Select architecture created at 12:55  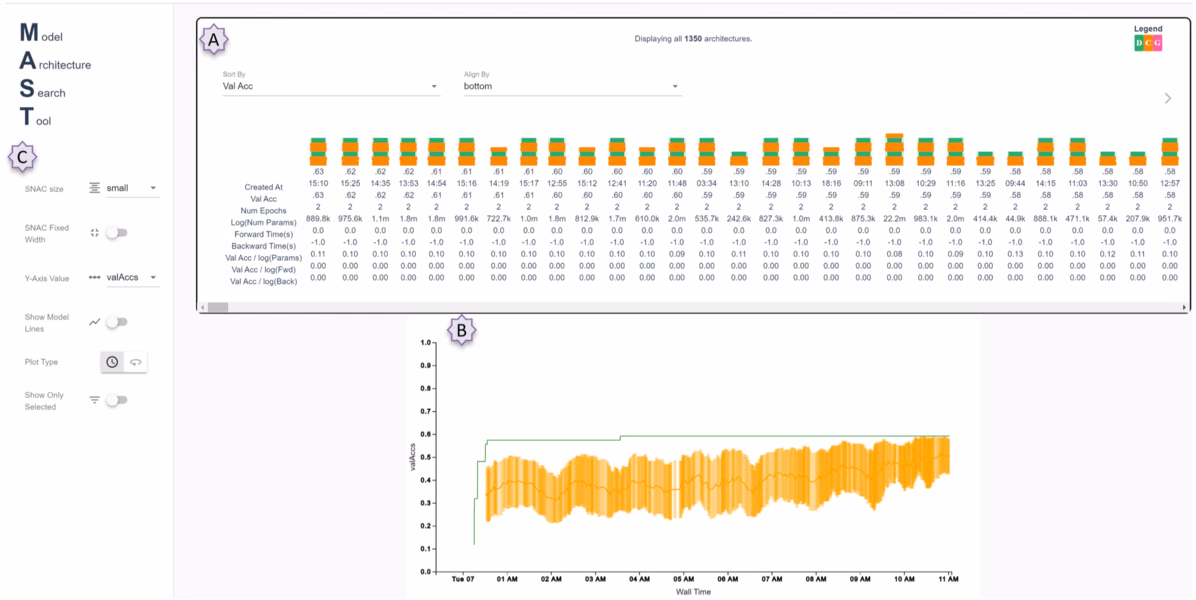pos(558,151)
